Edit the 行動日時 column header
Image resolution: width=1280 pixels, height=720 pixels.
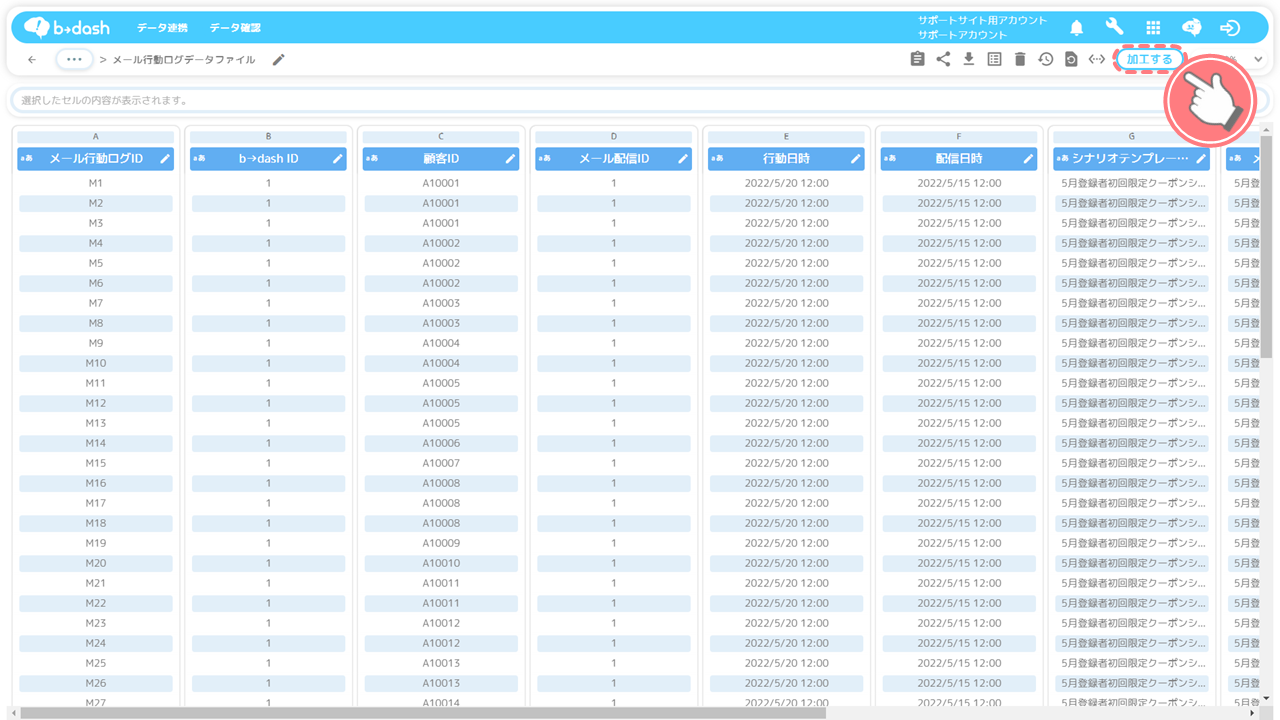coord(855,159)
